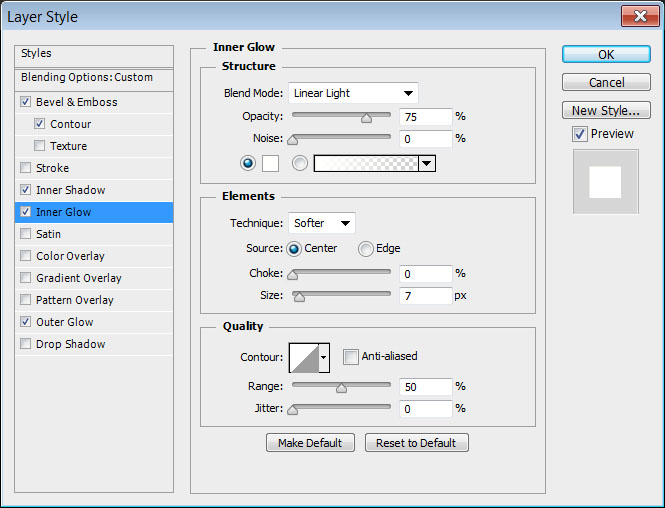
Task: Open Blending Options: Custom section
Action: click(x=87, y=77)
